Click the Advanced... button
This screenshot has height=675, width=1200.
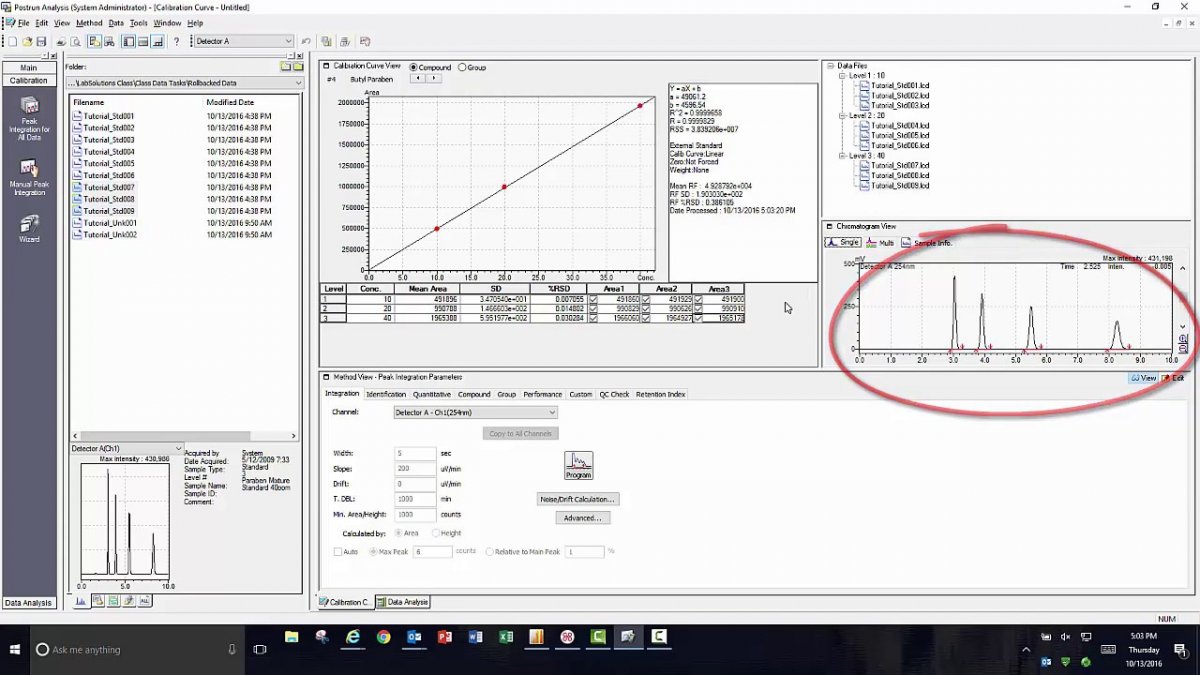[582, 518]
